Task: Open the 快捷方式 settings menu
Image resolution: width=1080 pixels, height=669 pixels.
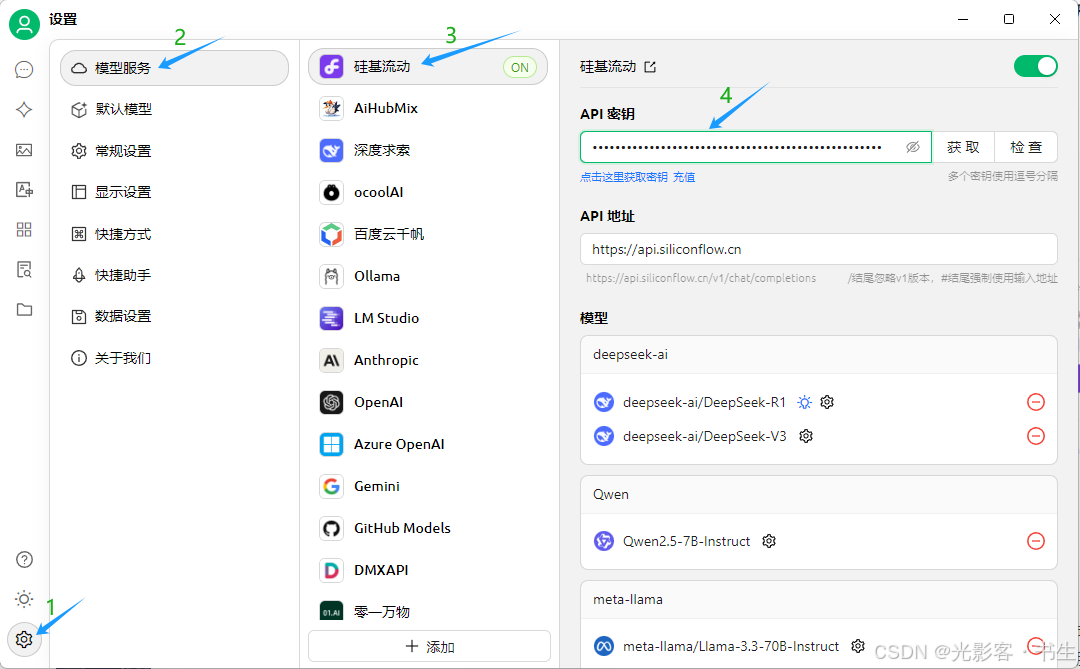Action: (174, 234)
